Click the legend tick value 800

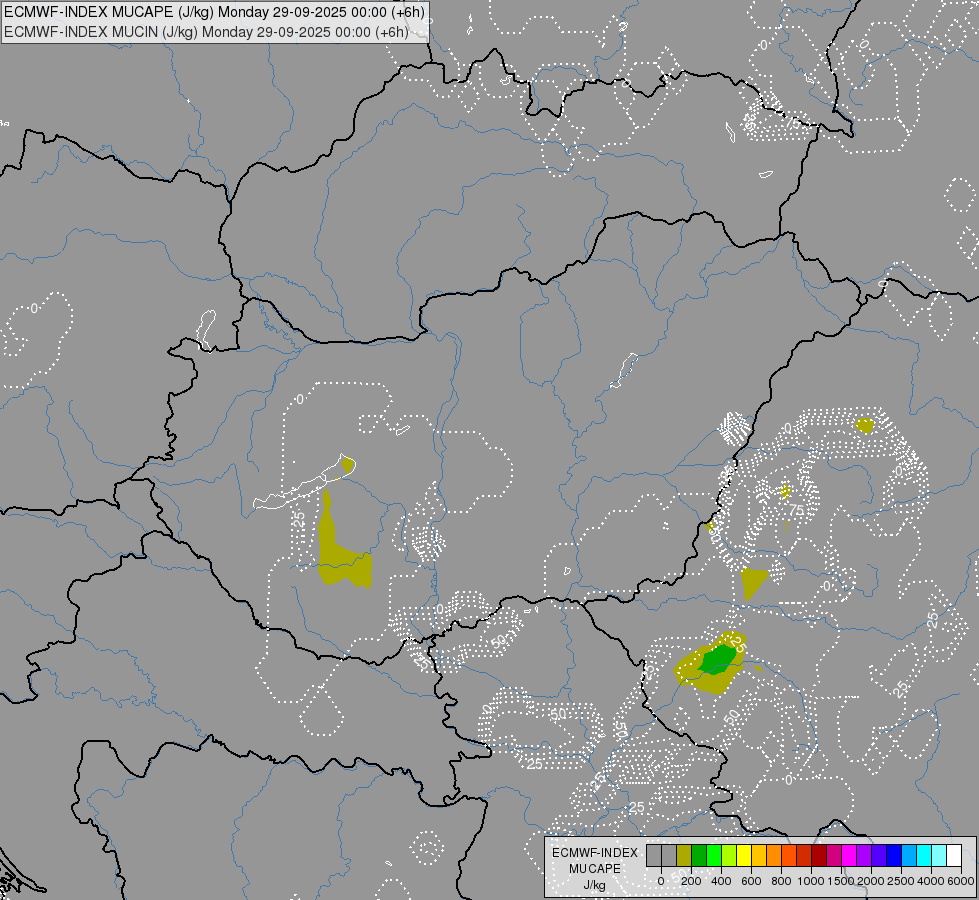[x=782, y=881]
